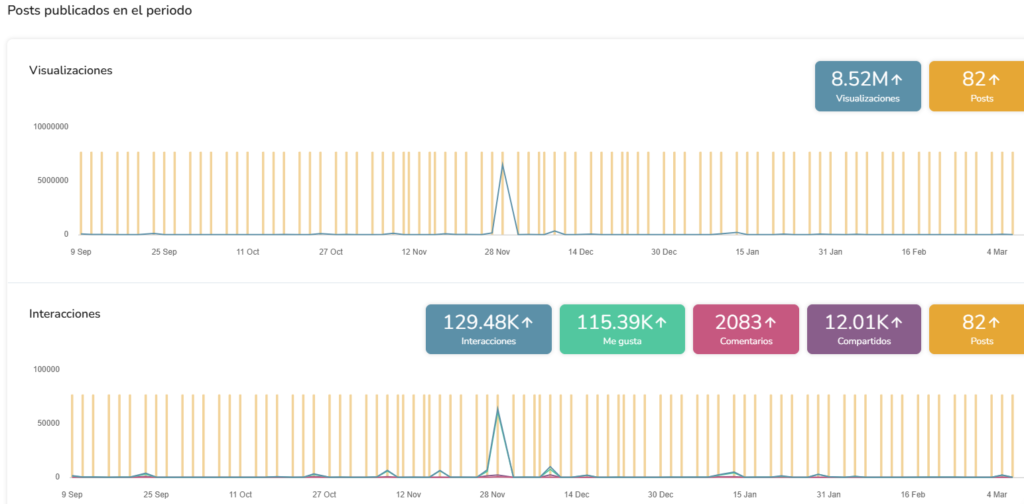Select the up arrow beside 115.39K
The height and width of the screenshot is (504, 1024).
(660, 323)
